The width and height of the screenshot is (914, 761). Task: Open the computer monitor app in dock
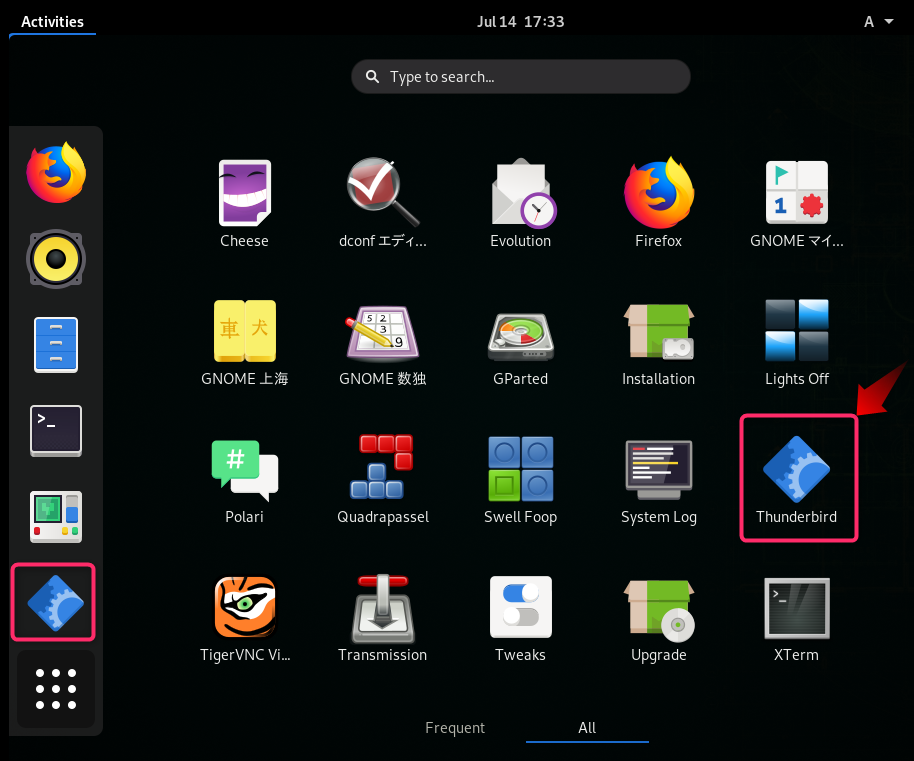coord(56,517)
